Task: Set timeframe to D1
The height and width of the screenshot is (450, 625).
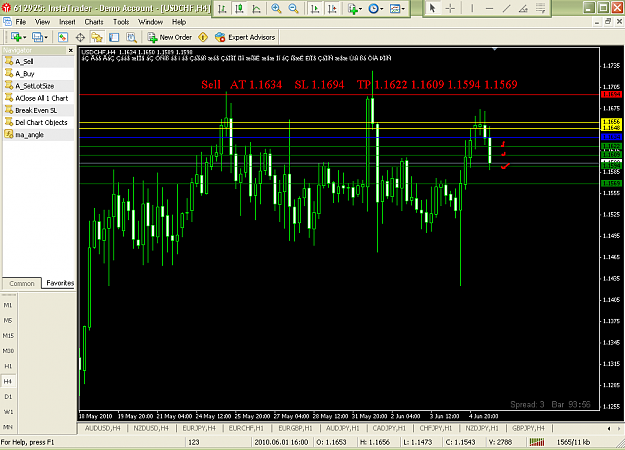Action: 8,397
